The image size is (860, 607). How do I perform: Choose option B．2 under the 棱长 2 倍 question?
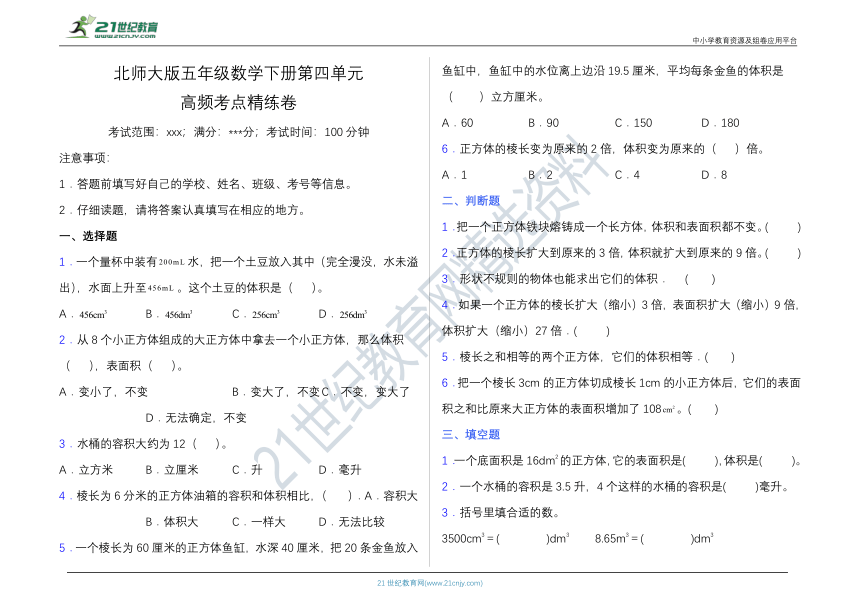[x=541, y=175]
